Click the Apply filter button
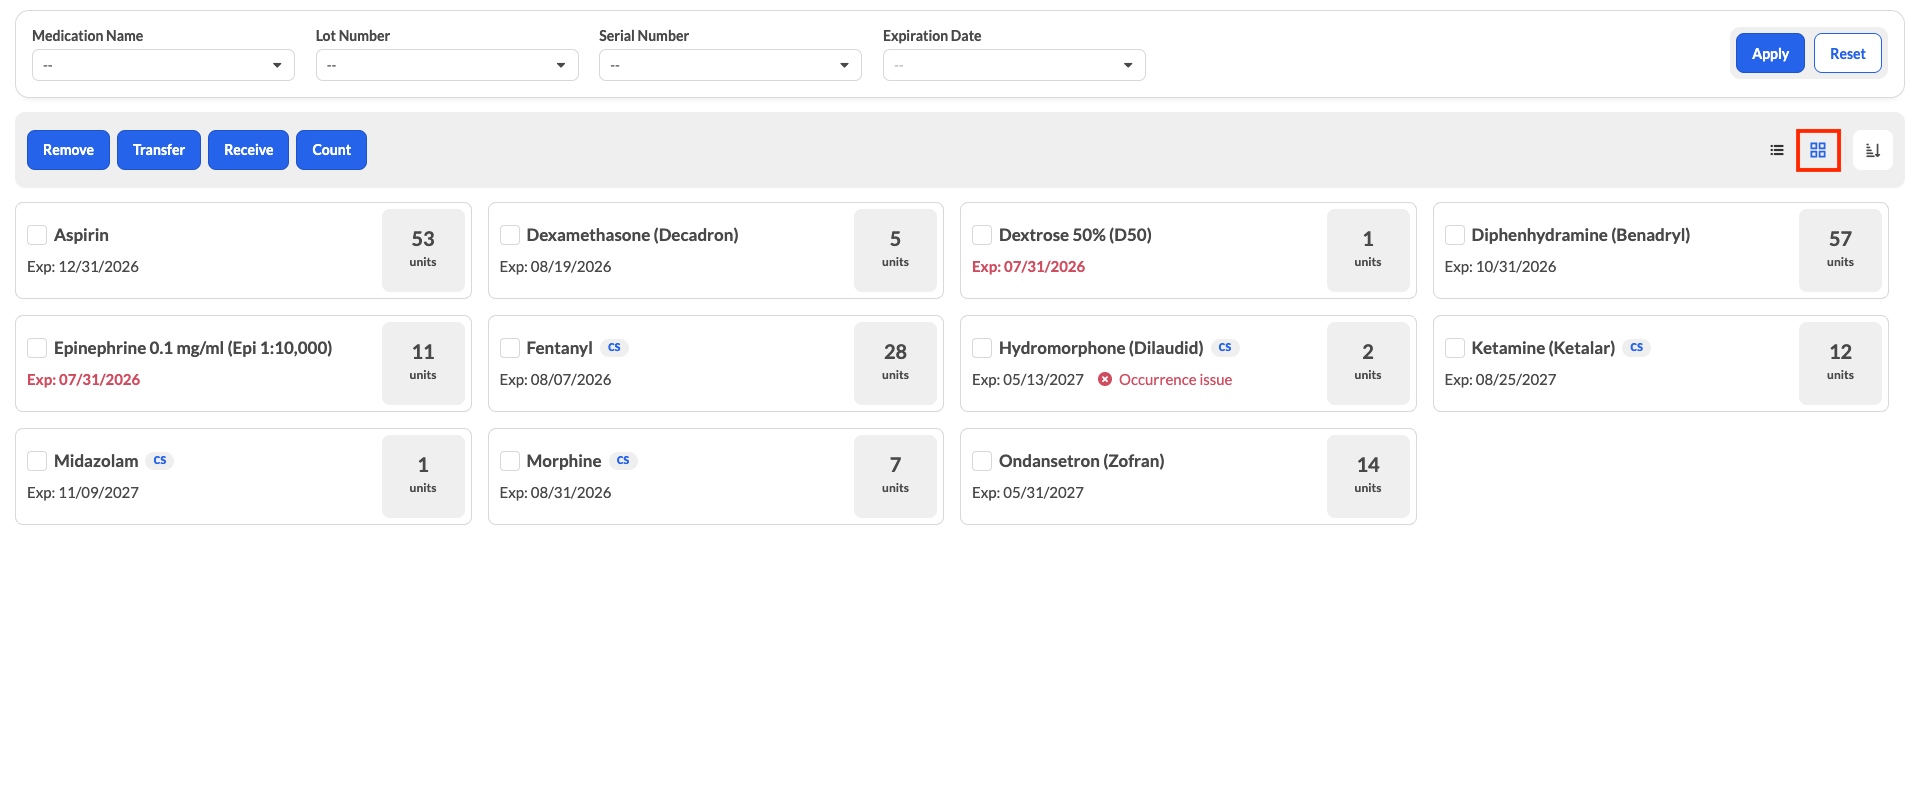The height and width of the screenshot is (788, 1914). click(x=1770, y=54)
